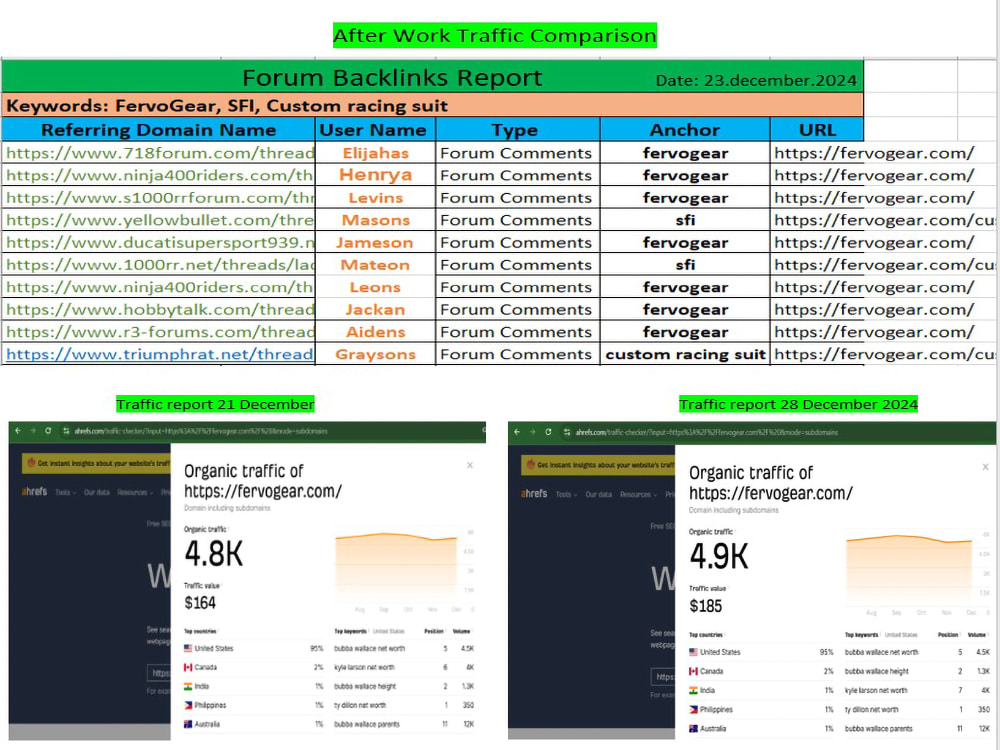Select the 1000rr.net referring domain cell
This screenshot has width=1000, height=750.
[159, 265]
